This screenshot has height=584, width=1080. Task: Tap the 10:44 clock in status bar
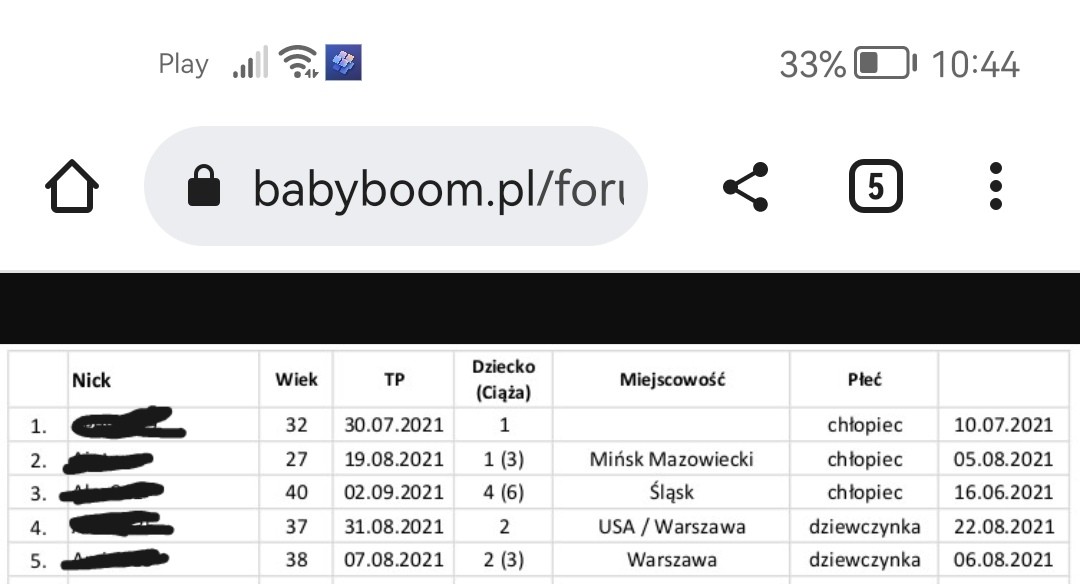tap(975, 65)
